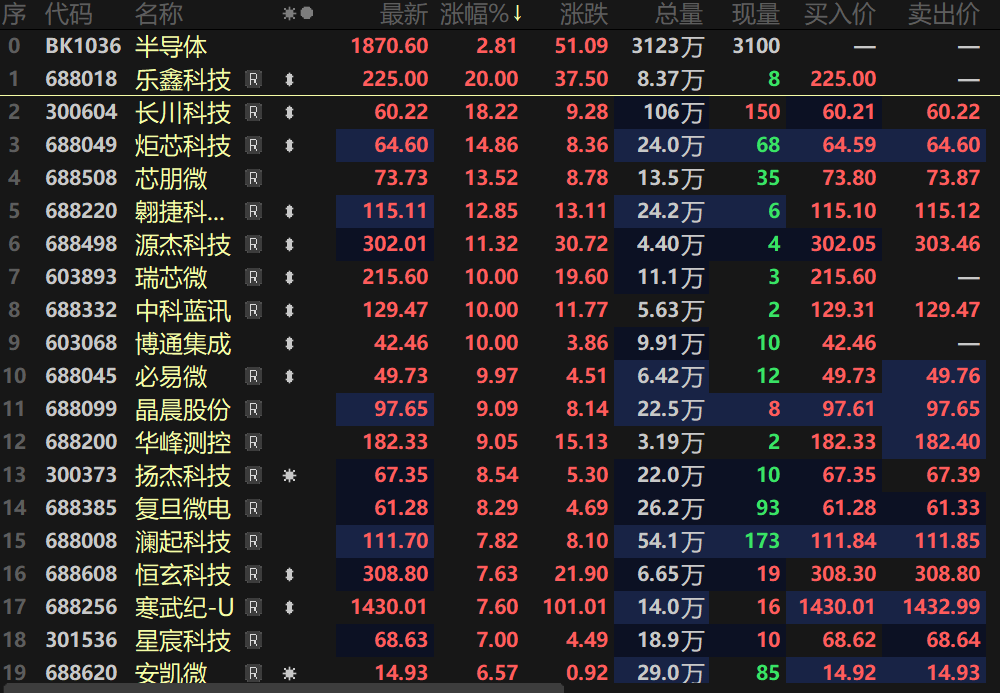Click the marker icon on 炬芯科技 row
The height and width of the screenshot is (693, 1000).
pos(290,146)
